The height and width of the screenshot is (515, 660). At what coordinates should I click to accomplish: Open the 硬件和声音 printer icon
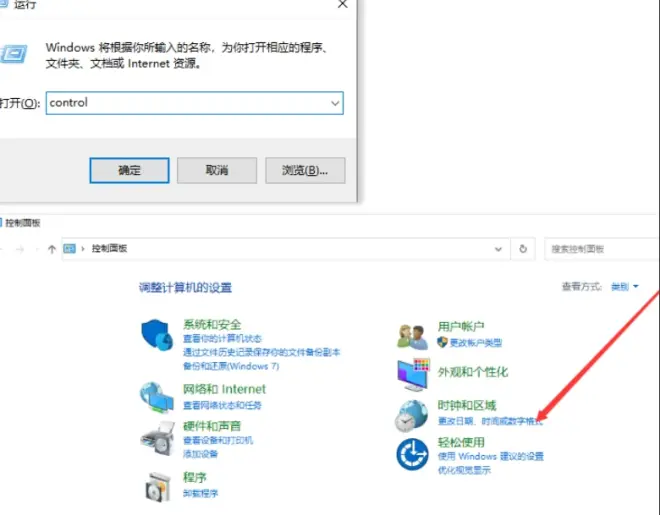click(157, 436)
